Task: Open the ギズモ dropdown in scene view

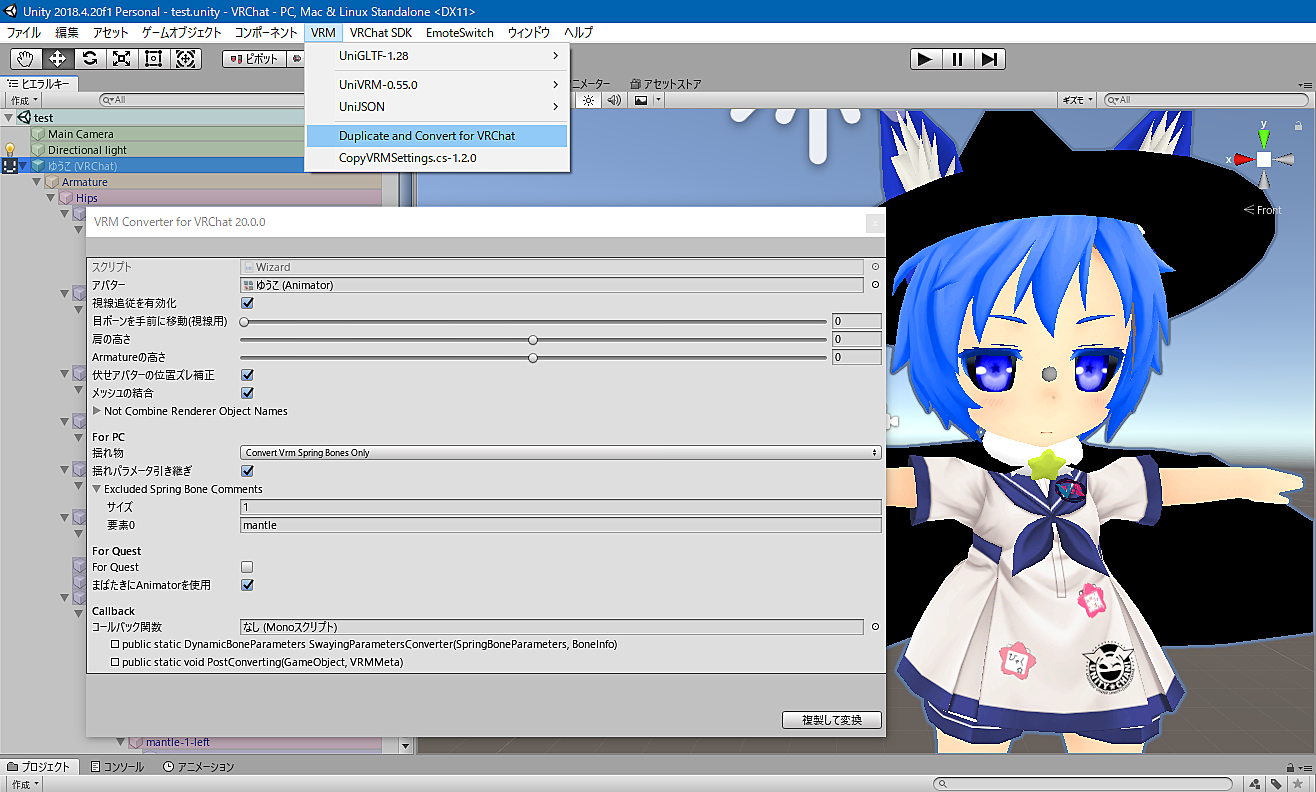Action: [1078, 100]
